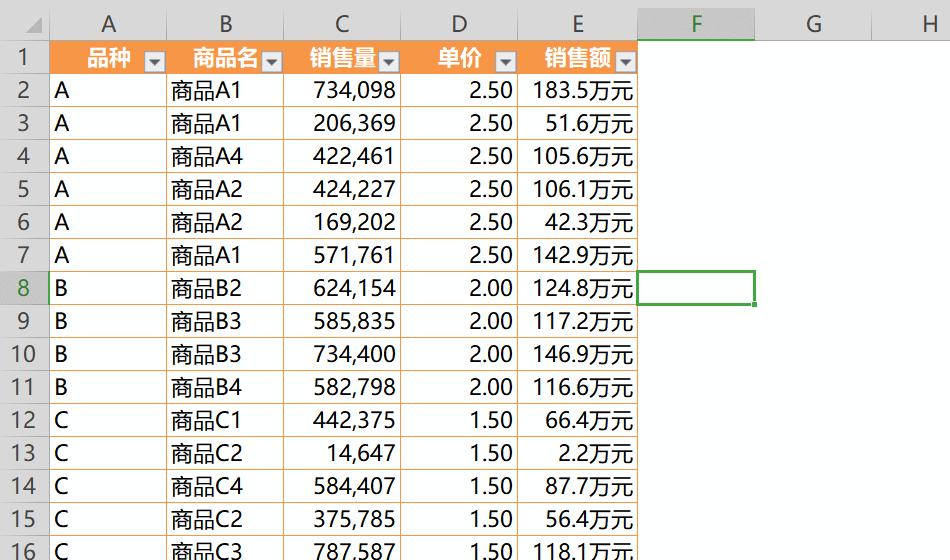Image resolution: width=950 pixels, height=560 pixels.
Task: Select cell with value 206,369
Action: point(342,124)
